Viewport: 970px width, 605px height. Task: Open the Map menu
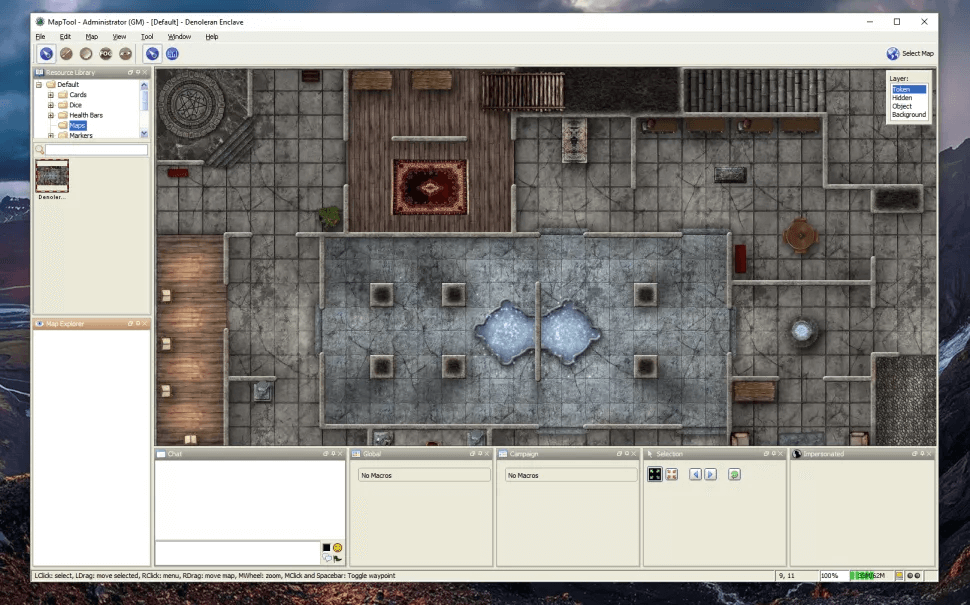91,37
